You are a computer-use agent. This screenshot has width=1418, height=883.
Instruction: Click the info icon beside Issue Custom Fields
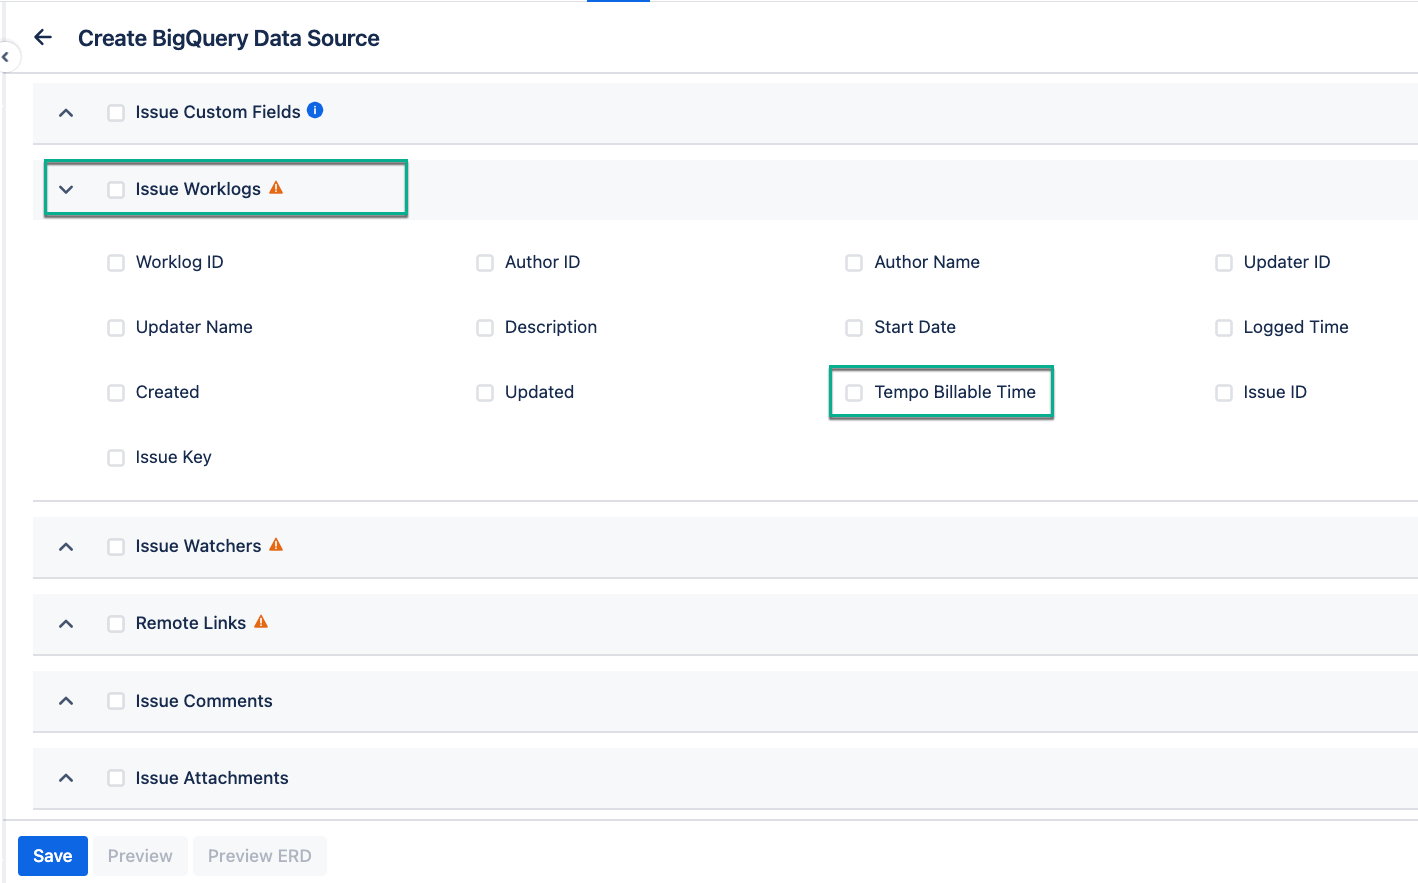(315, 110)
